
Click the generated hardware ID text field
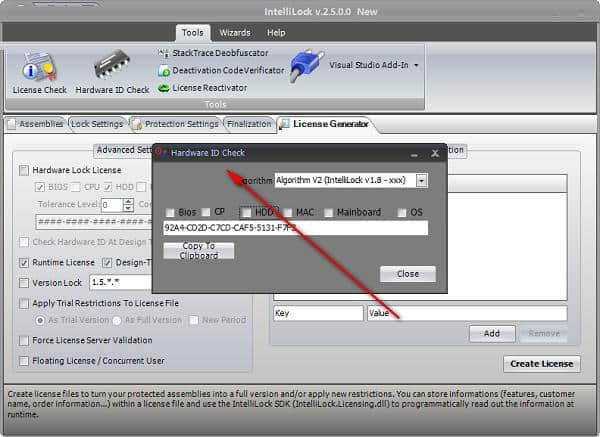[x=295, y=228]
